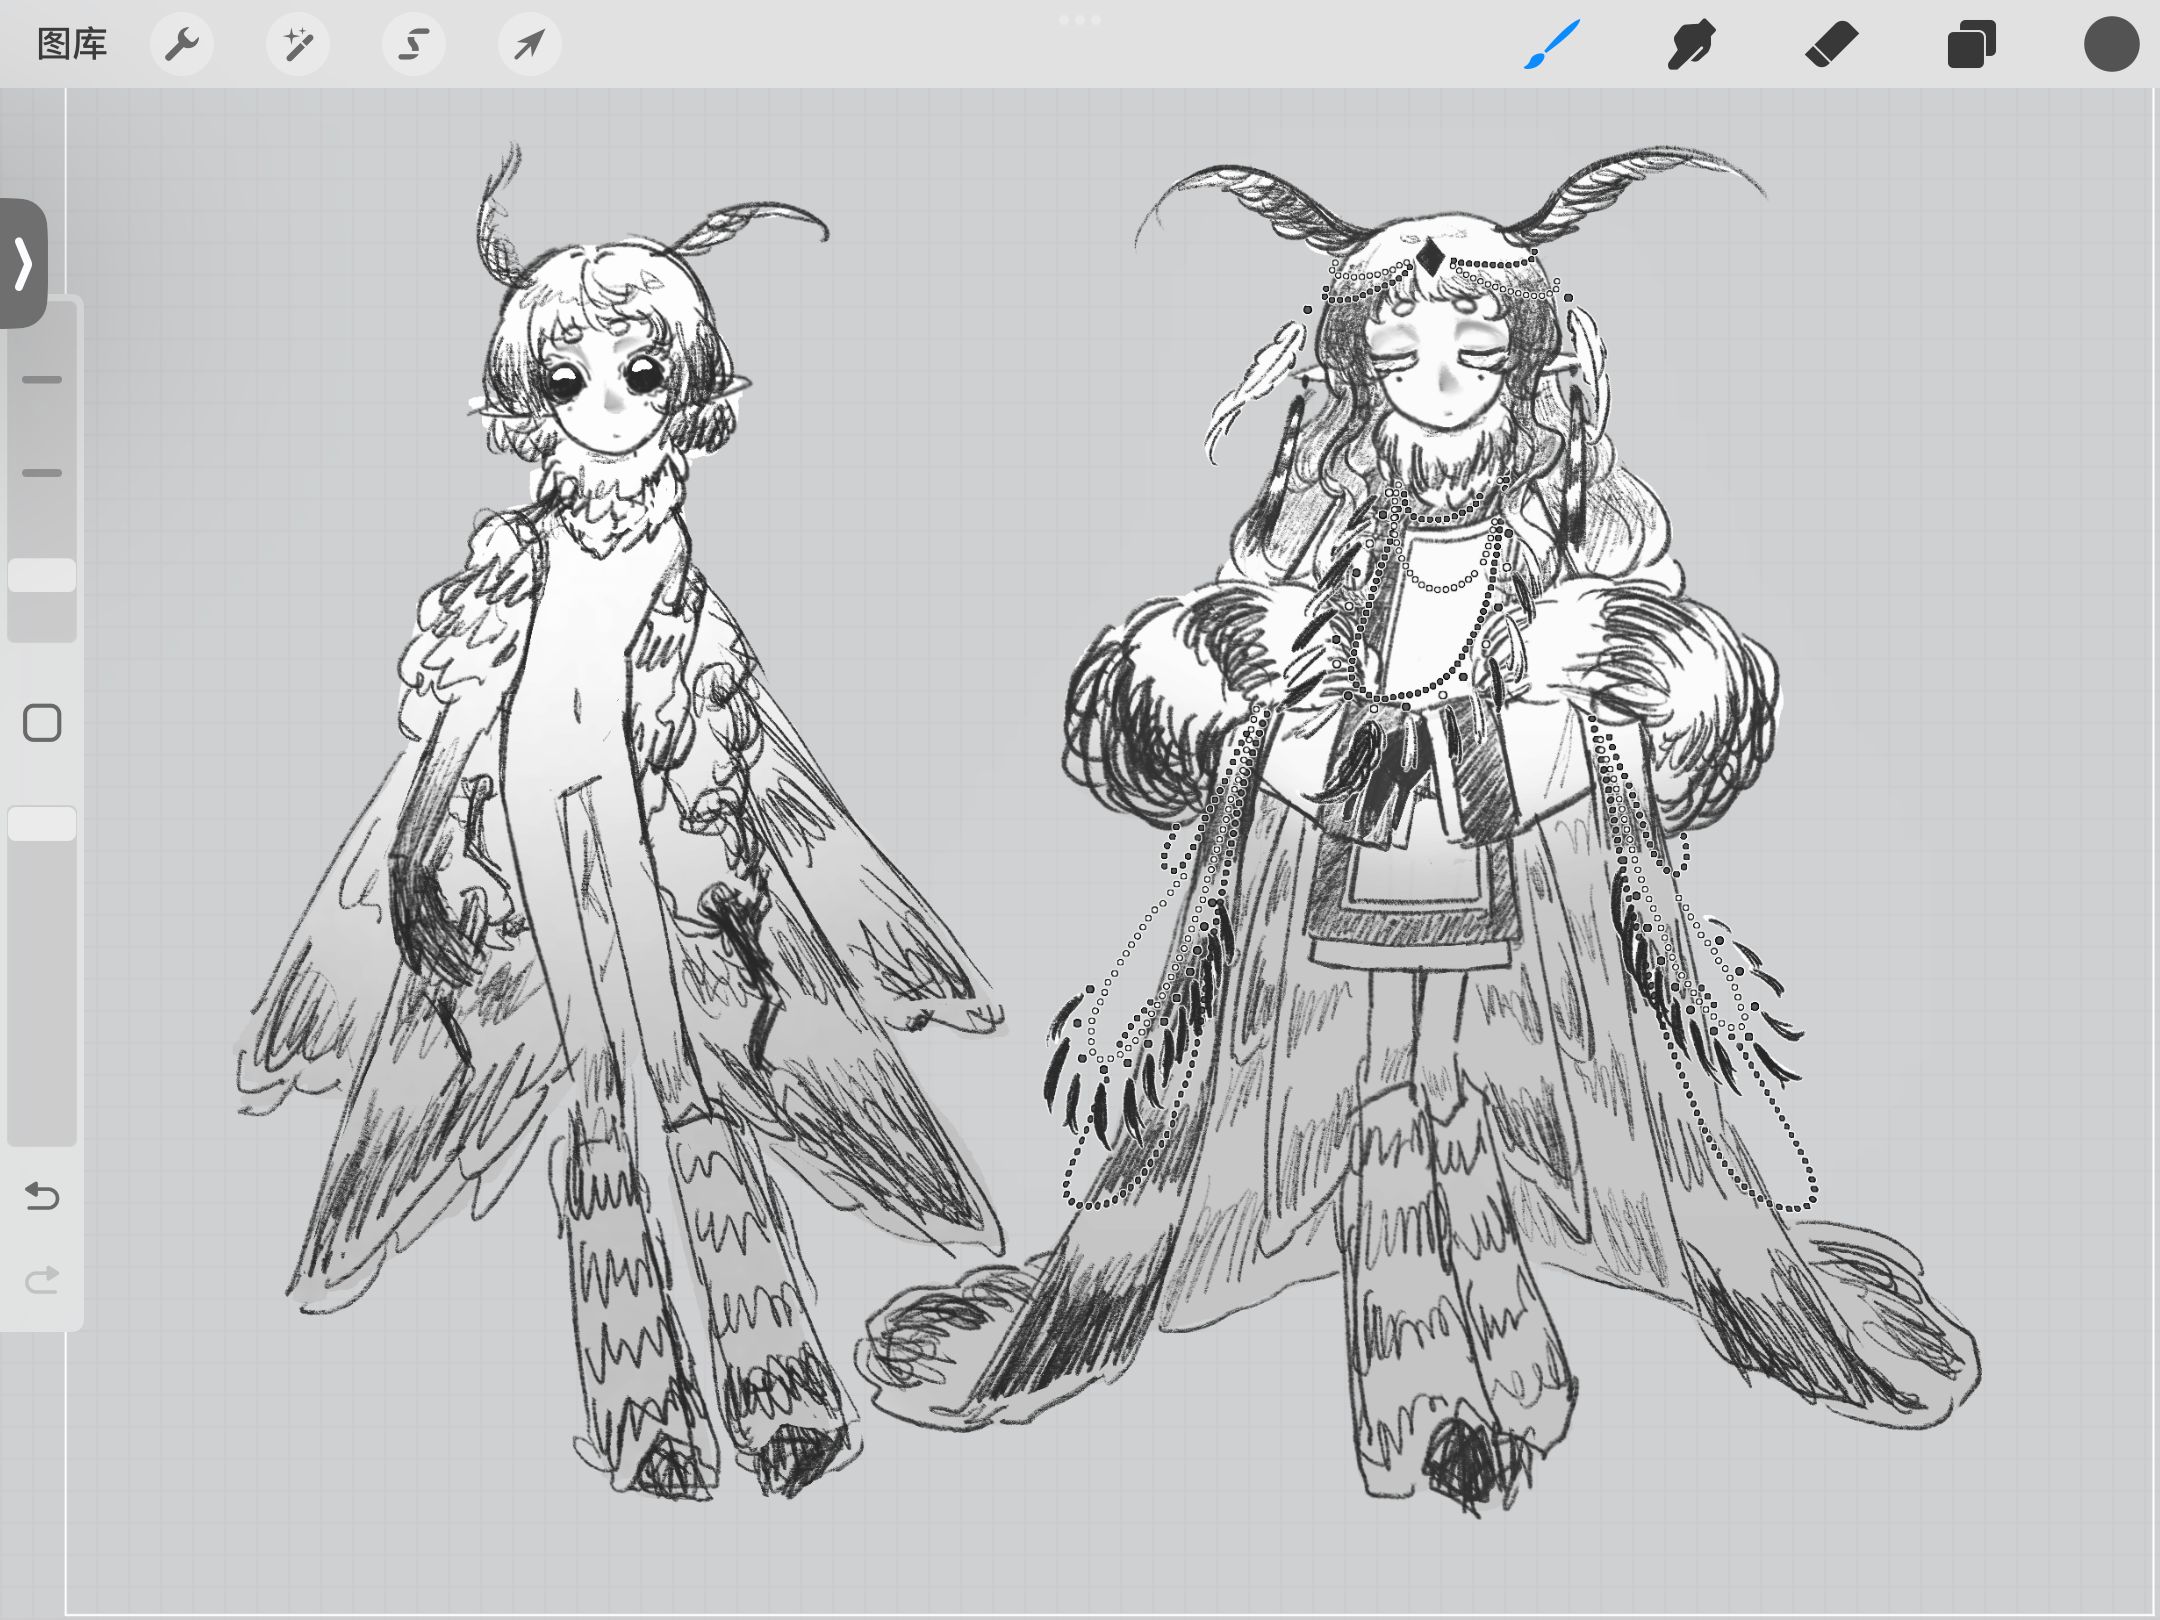
Task: Tap the square Modify button in sidebar
Action: pyautogui.click(x=42, y=723)
